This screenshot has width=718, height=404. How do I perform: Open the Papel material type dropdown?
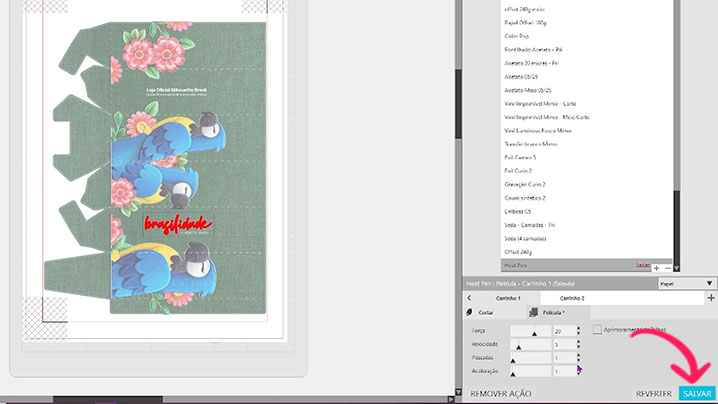click(x=686, y=284)
